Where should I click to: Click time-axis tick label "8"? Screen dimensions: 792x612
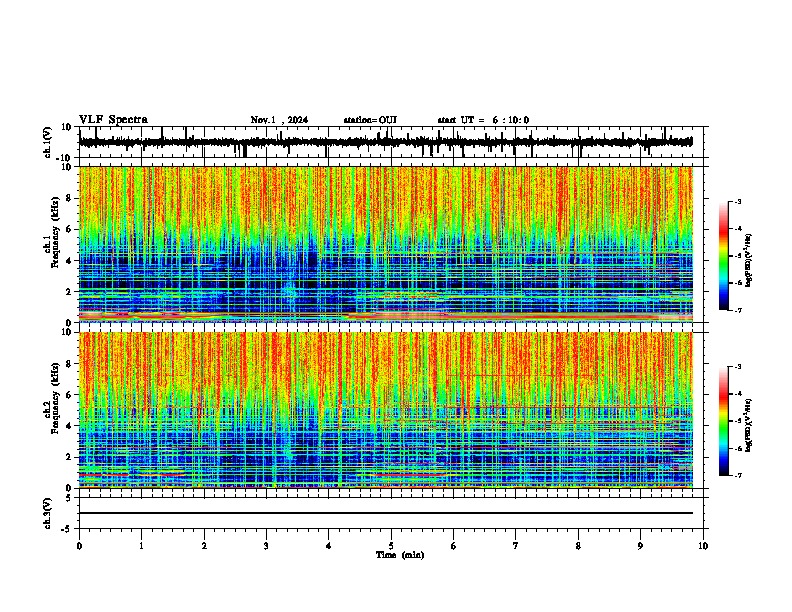(x=578, y=546)
